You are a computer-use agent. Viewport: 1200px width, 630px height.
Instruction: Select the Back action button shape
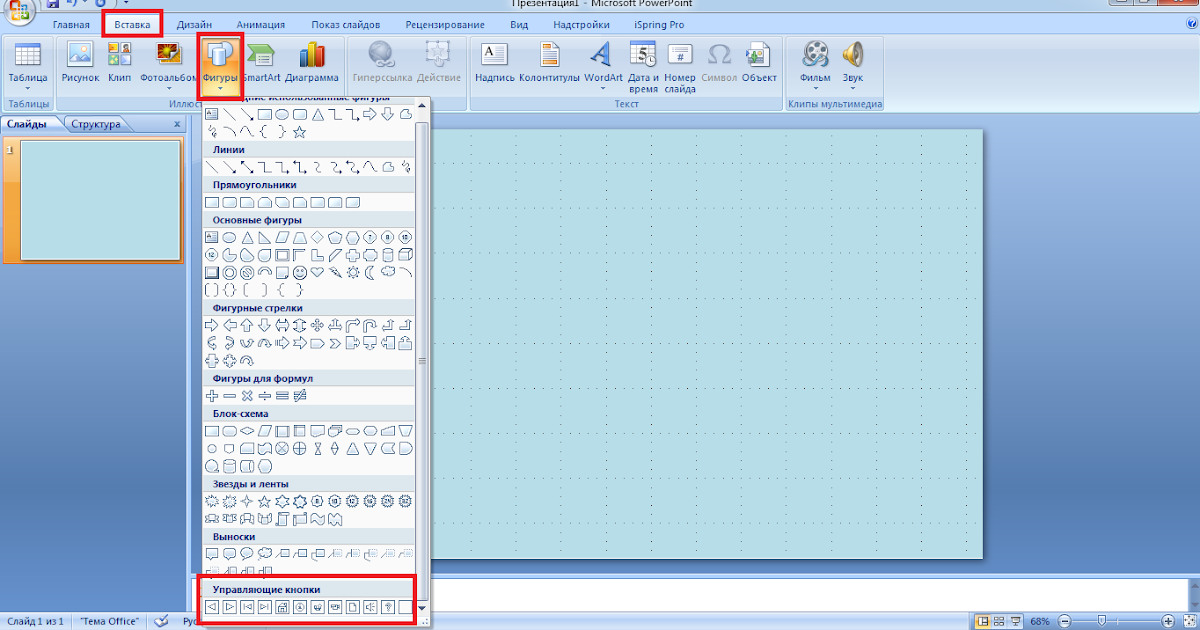[211, 607]
